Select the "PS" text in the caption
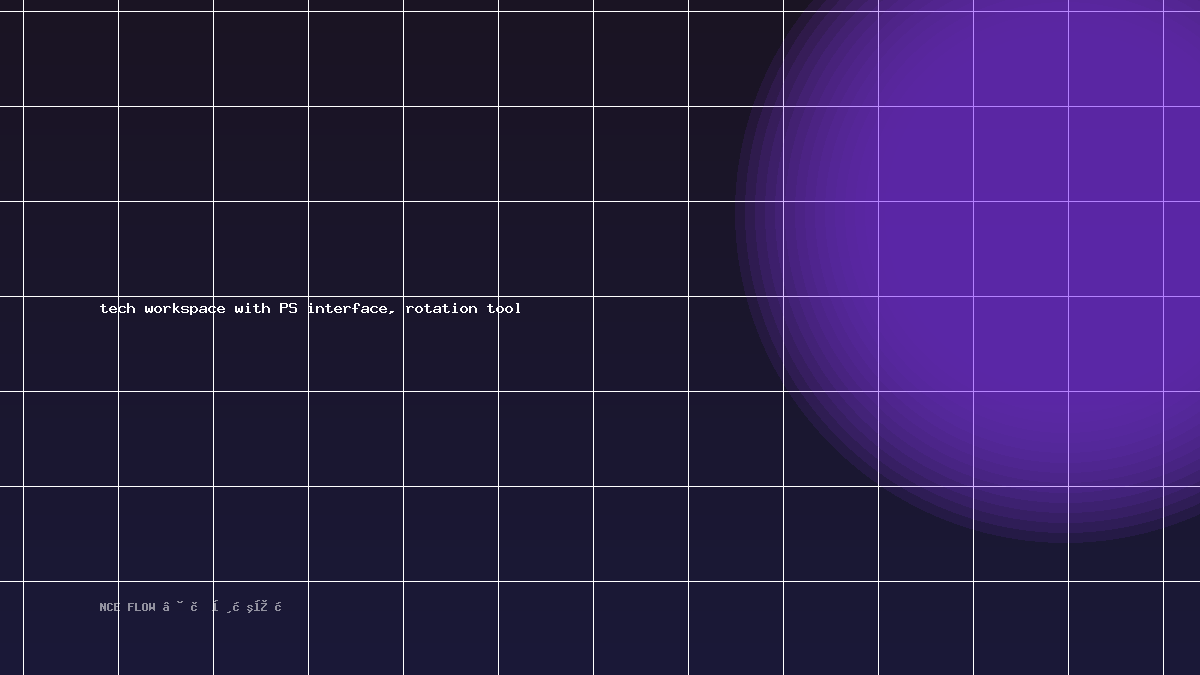Viewport: 1200px width, 675px height. click(288, 308)
